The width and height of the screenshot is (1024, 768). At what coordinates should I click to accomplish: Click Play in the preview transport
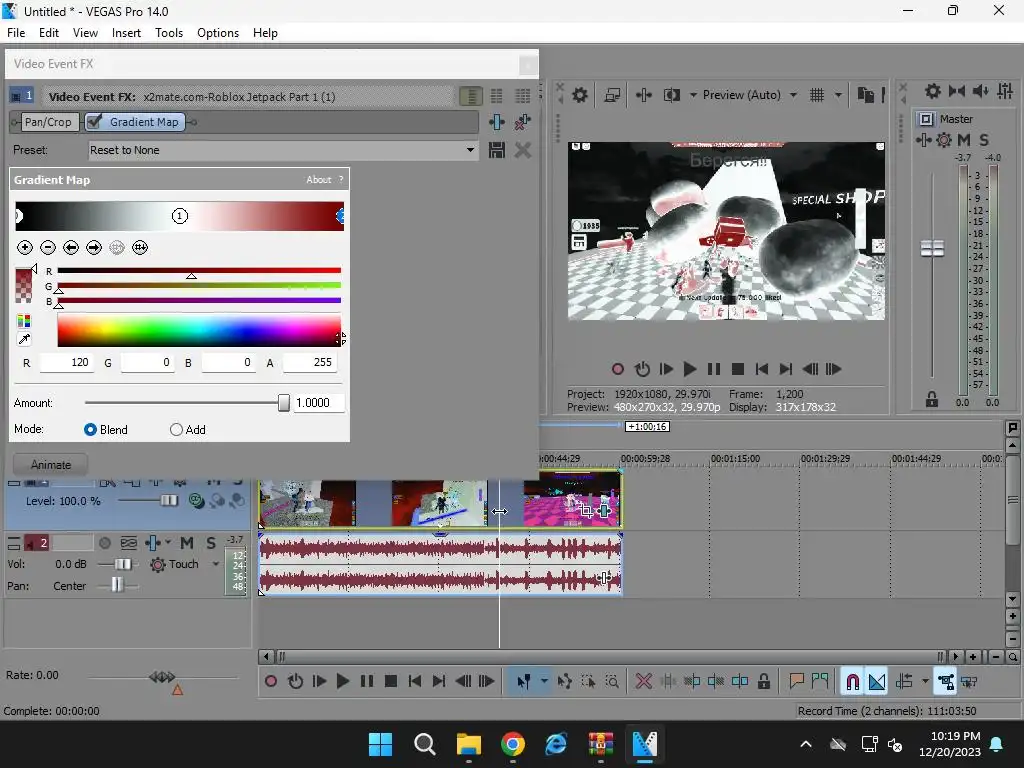tap(690, 369)
